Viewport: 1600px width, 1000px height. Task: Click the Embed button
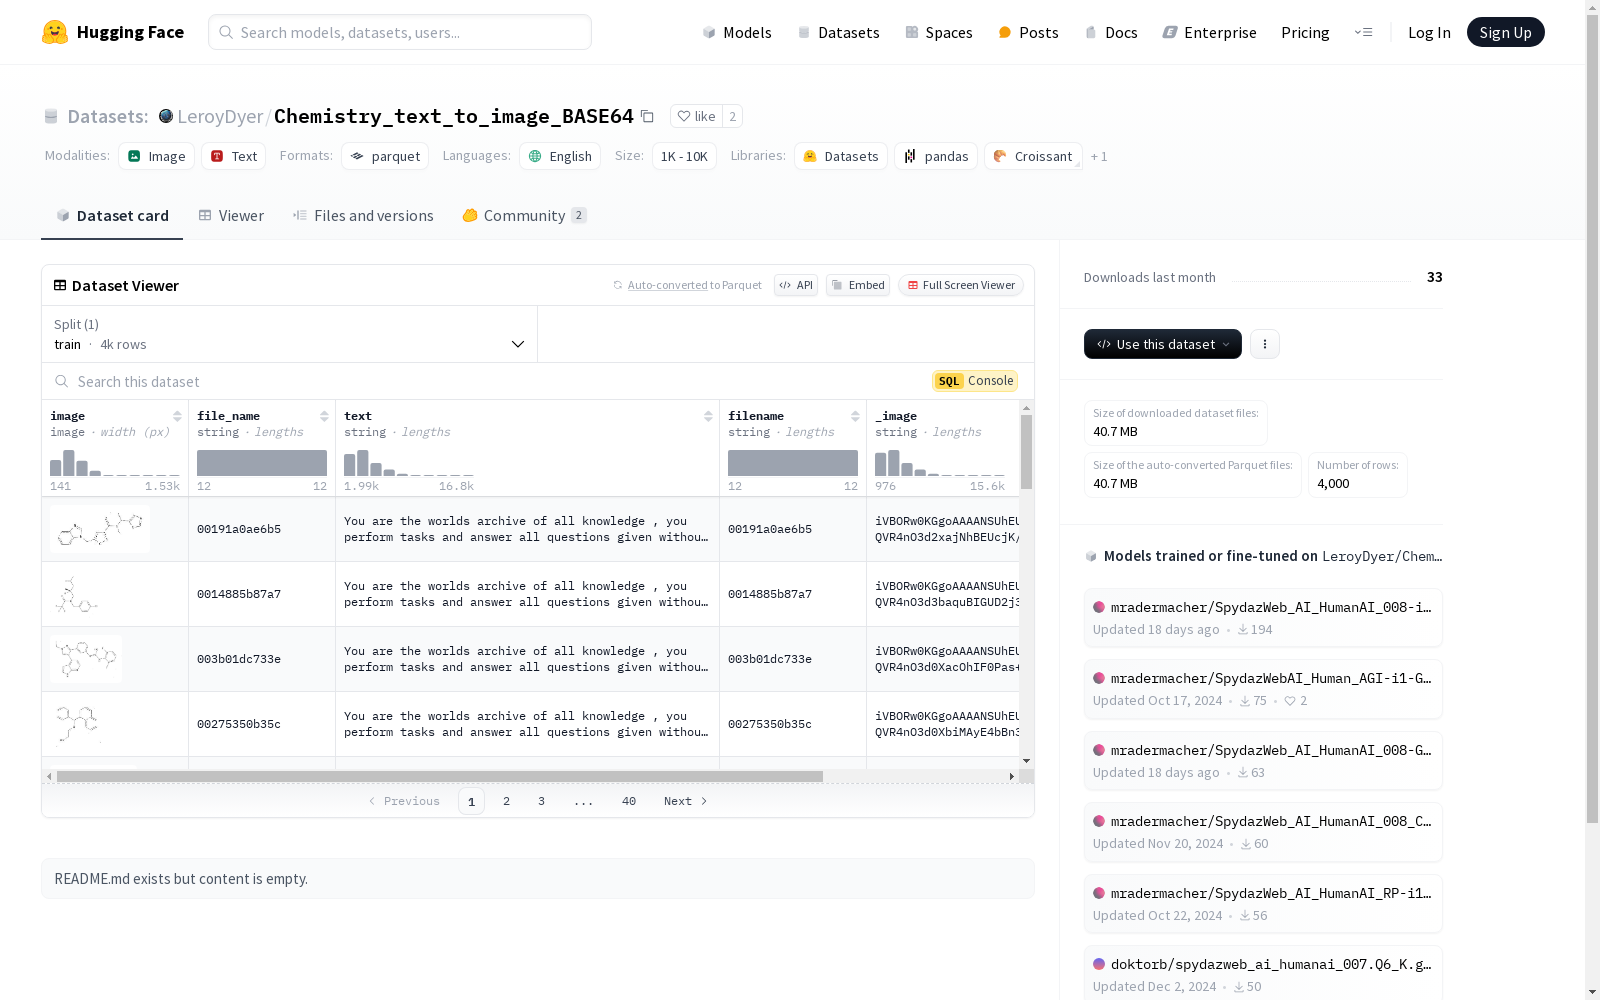point(858,285)
